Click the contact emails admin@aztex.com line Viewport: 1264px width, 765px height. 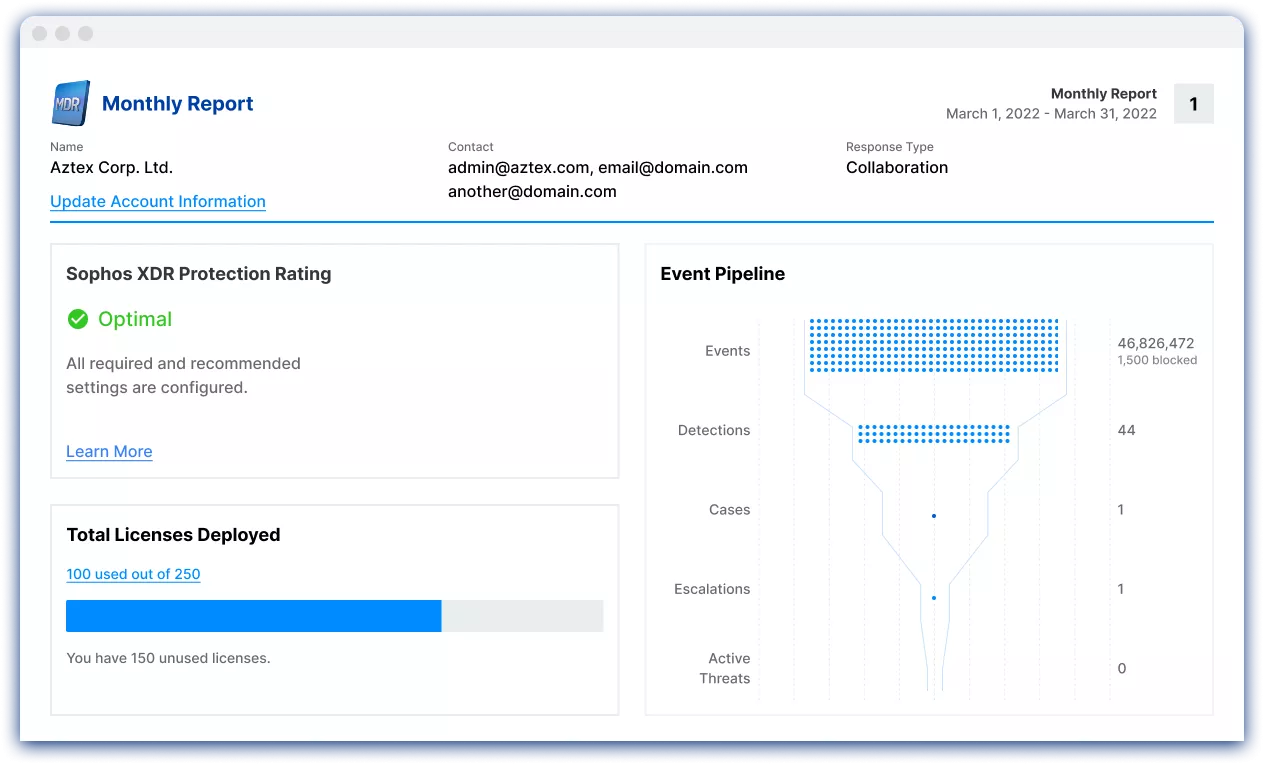[x=598, y=167]
